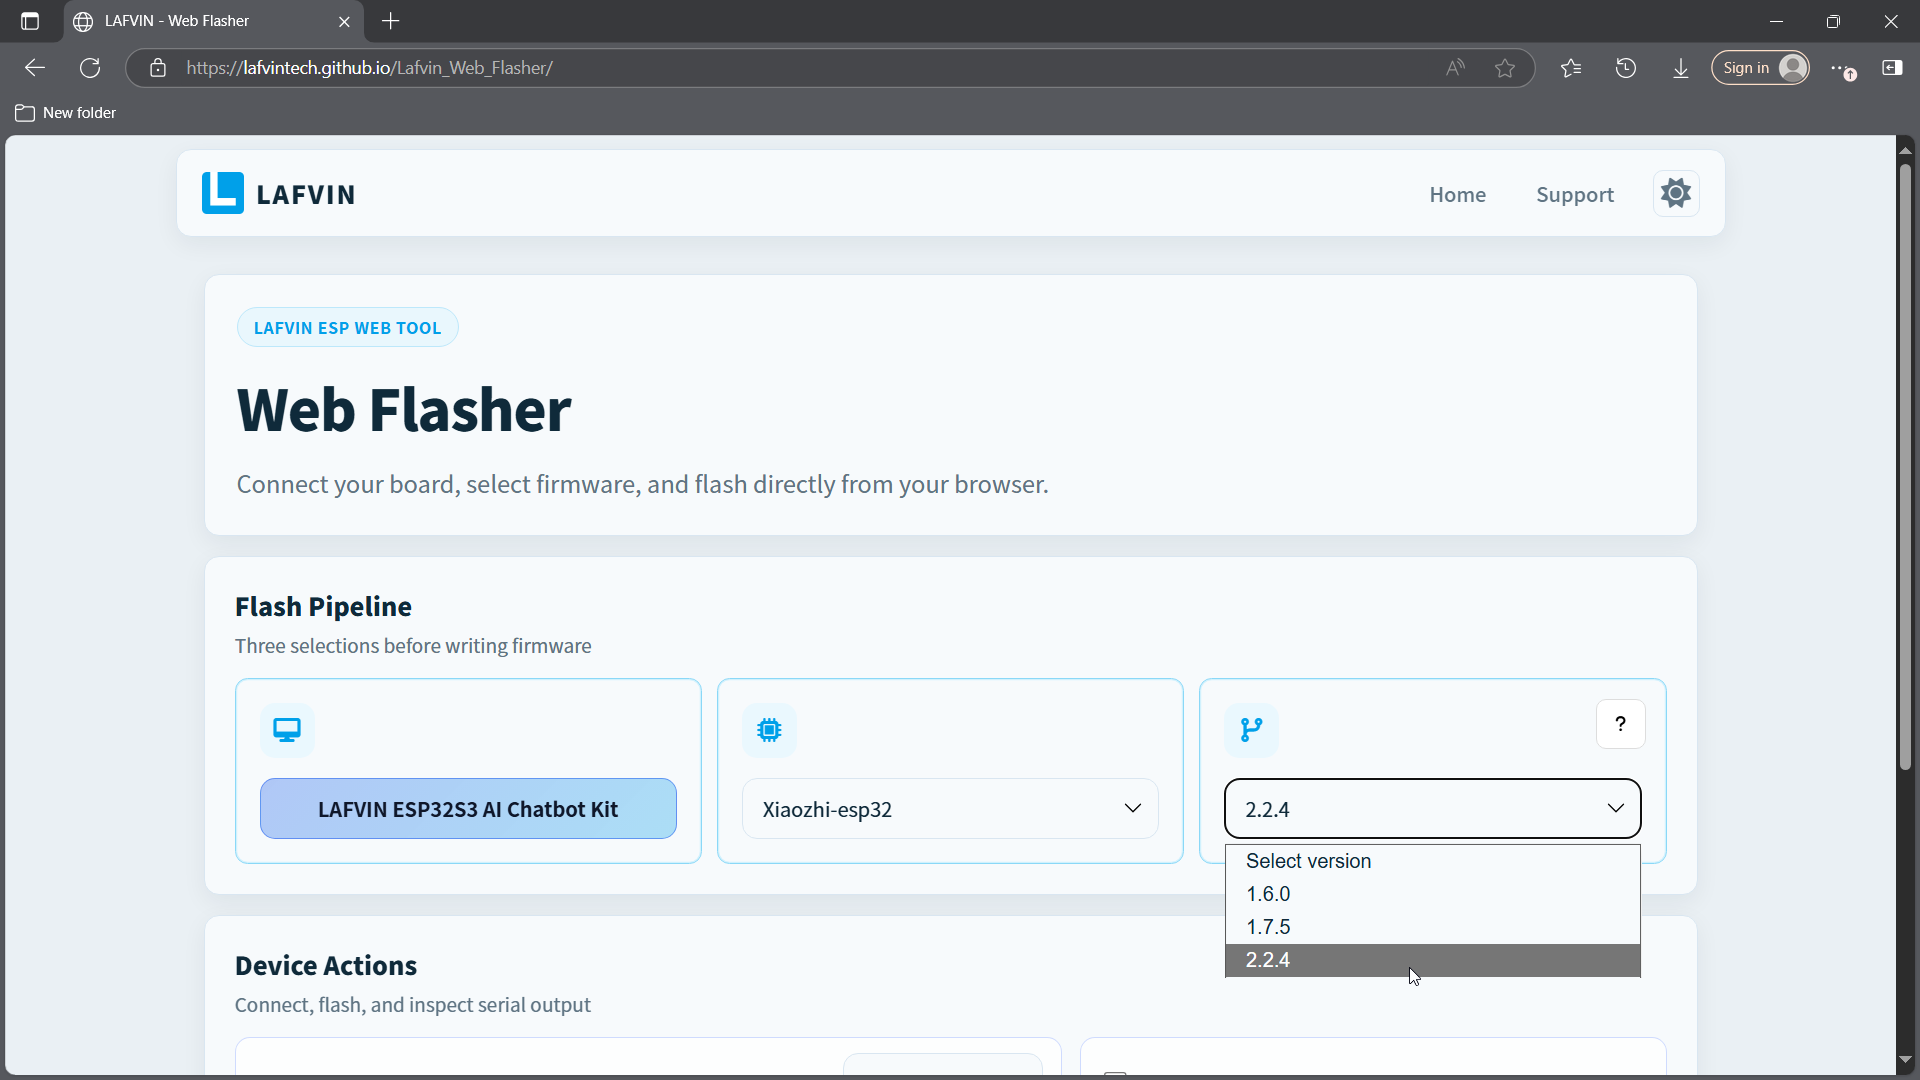The width and height of the screenshot is (1920, 1080).
Task: Open browser Settings and more menu
Action: click(1842, 68)
